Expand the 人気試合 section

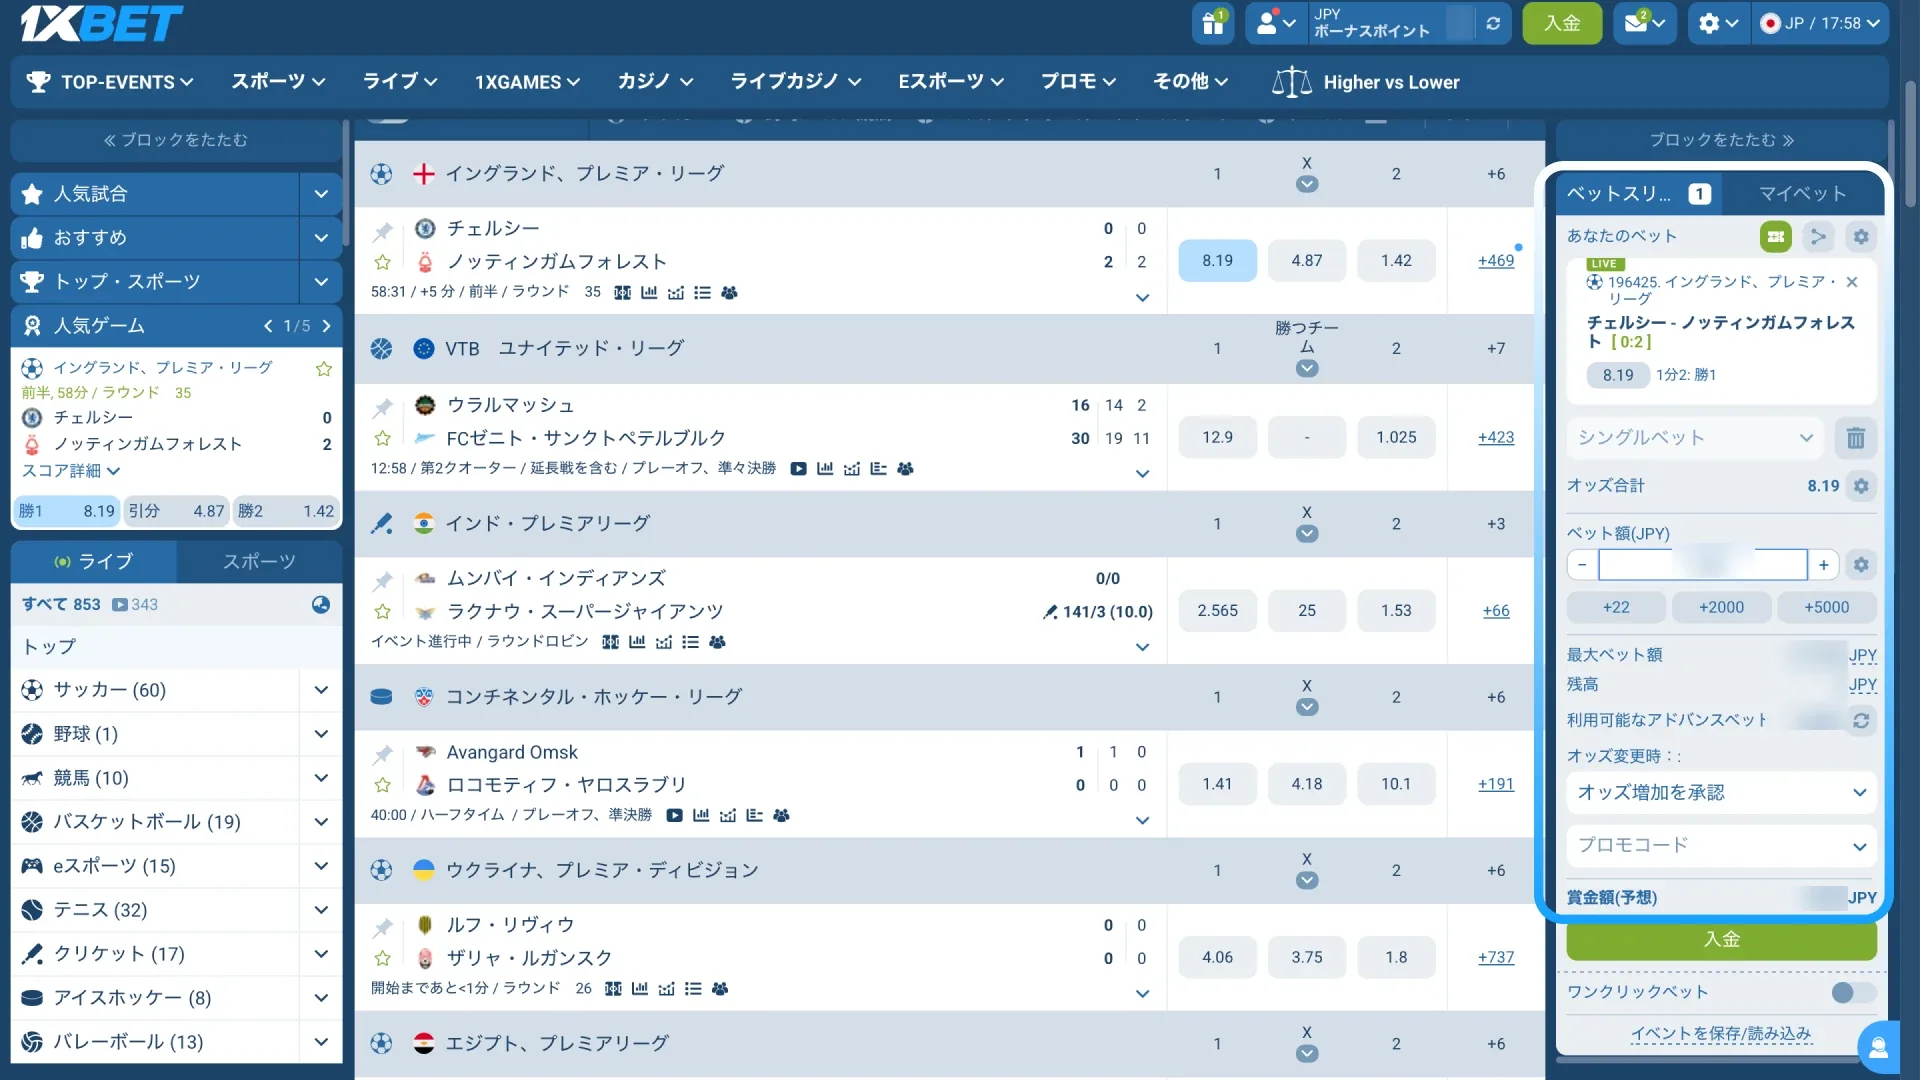pos(320,193)
